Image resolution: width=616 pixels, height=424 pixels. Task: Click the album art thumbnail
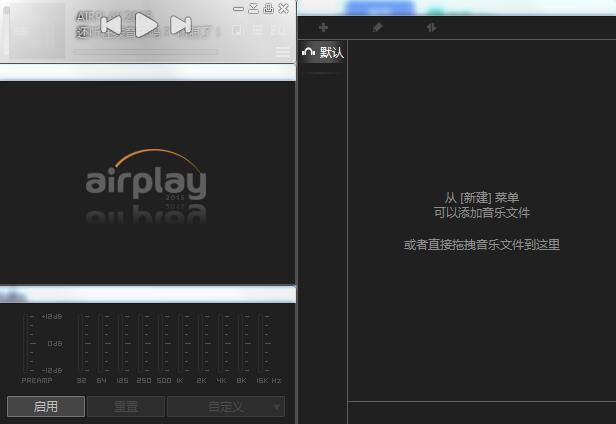click(35, 30)
